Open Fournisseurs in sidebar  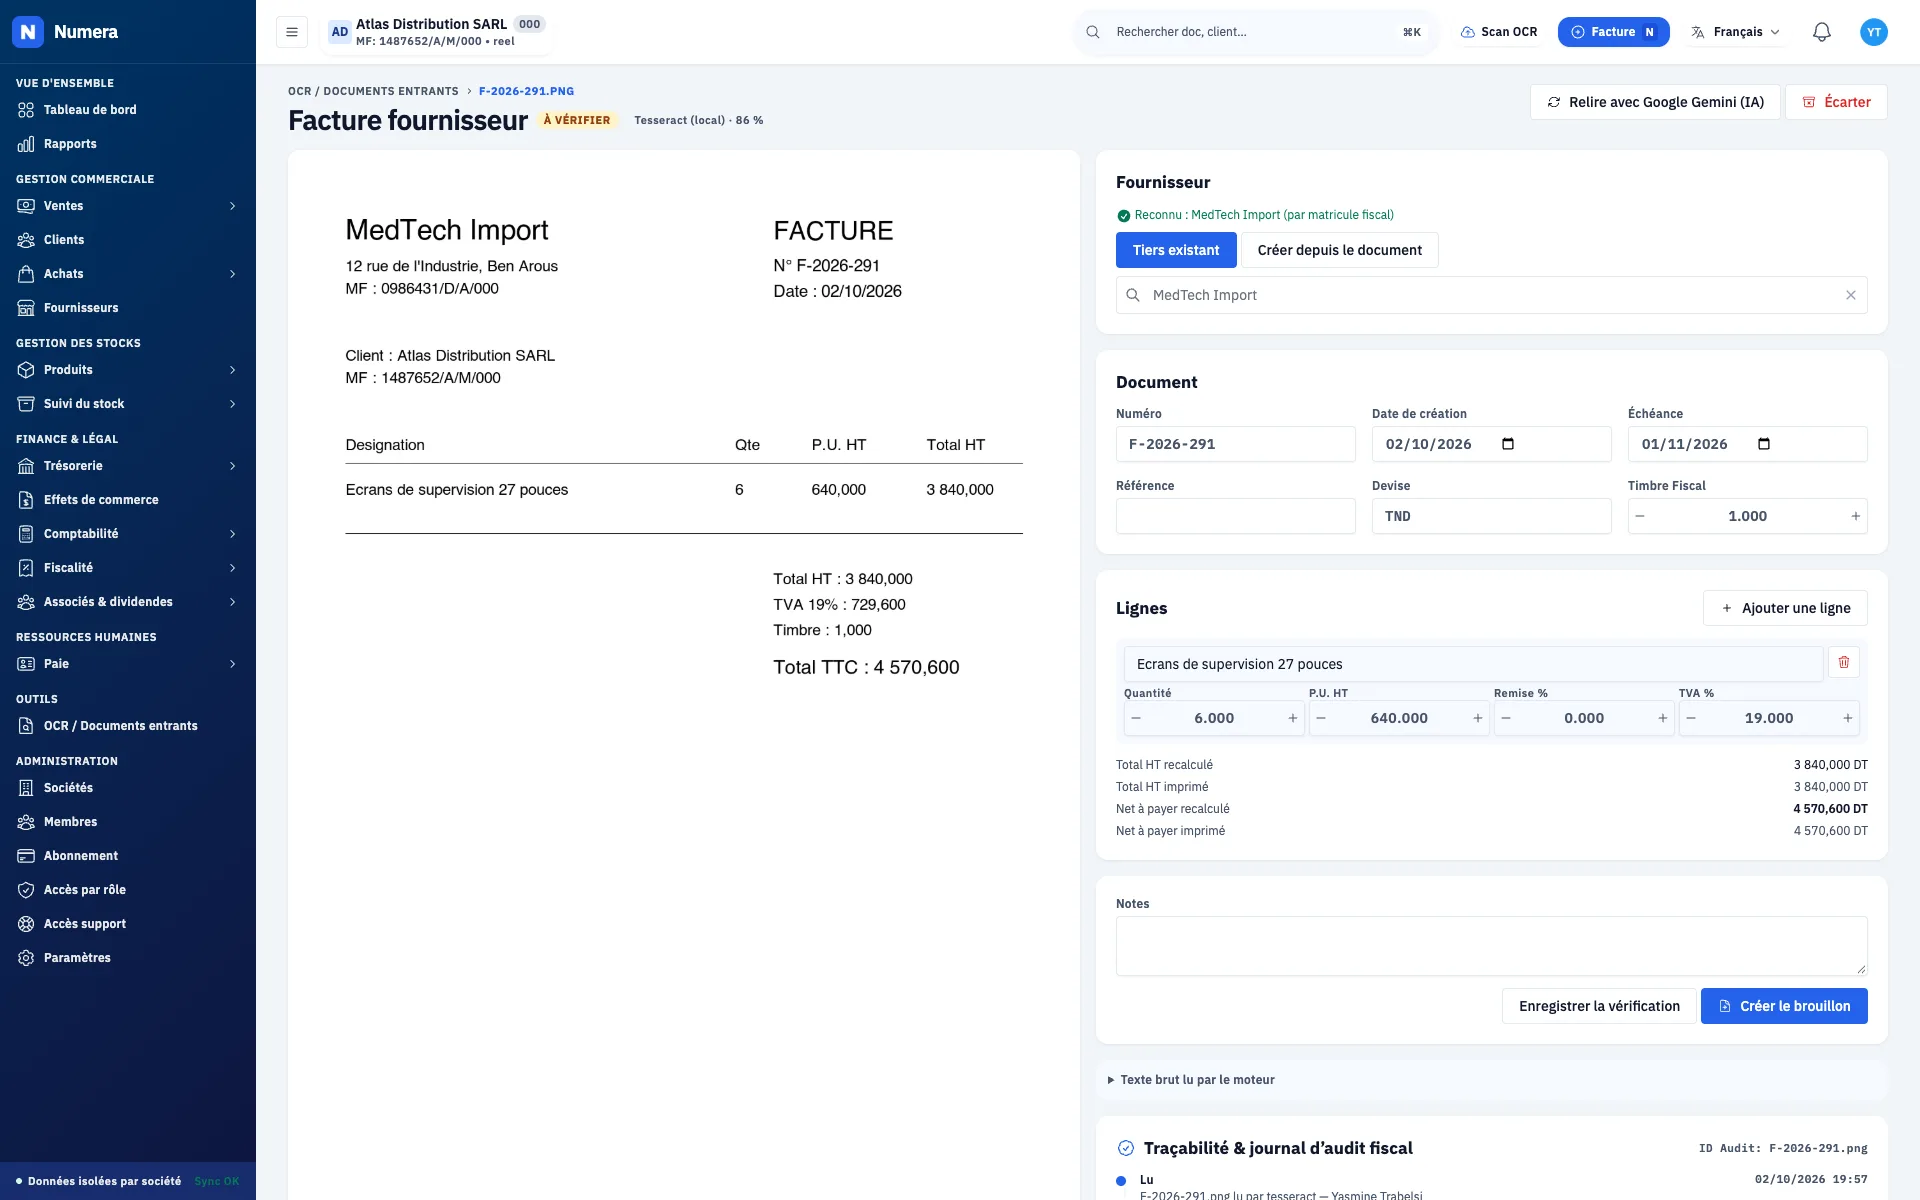tap(128, 308)
